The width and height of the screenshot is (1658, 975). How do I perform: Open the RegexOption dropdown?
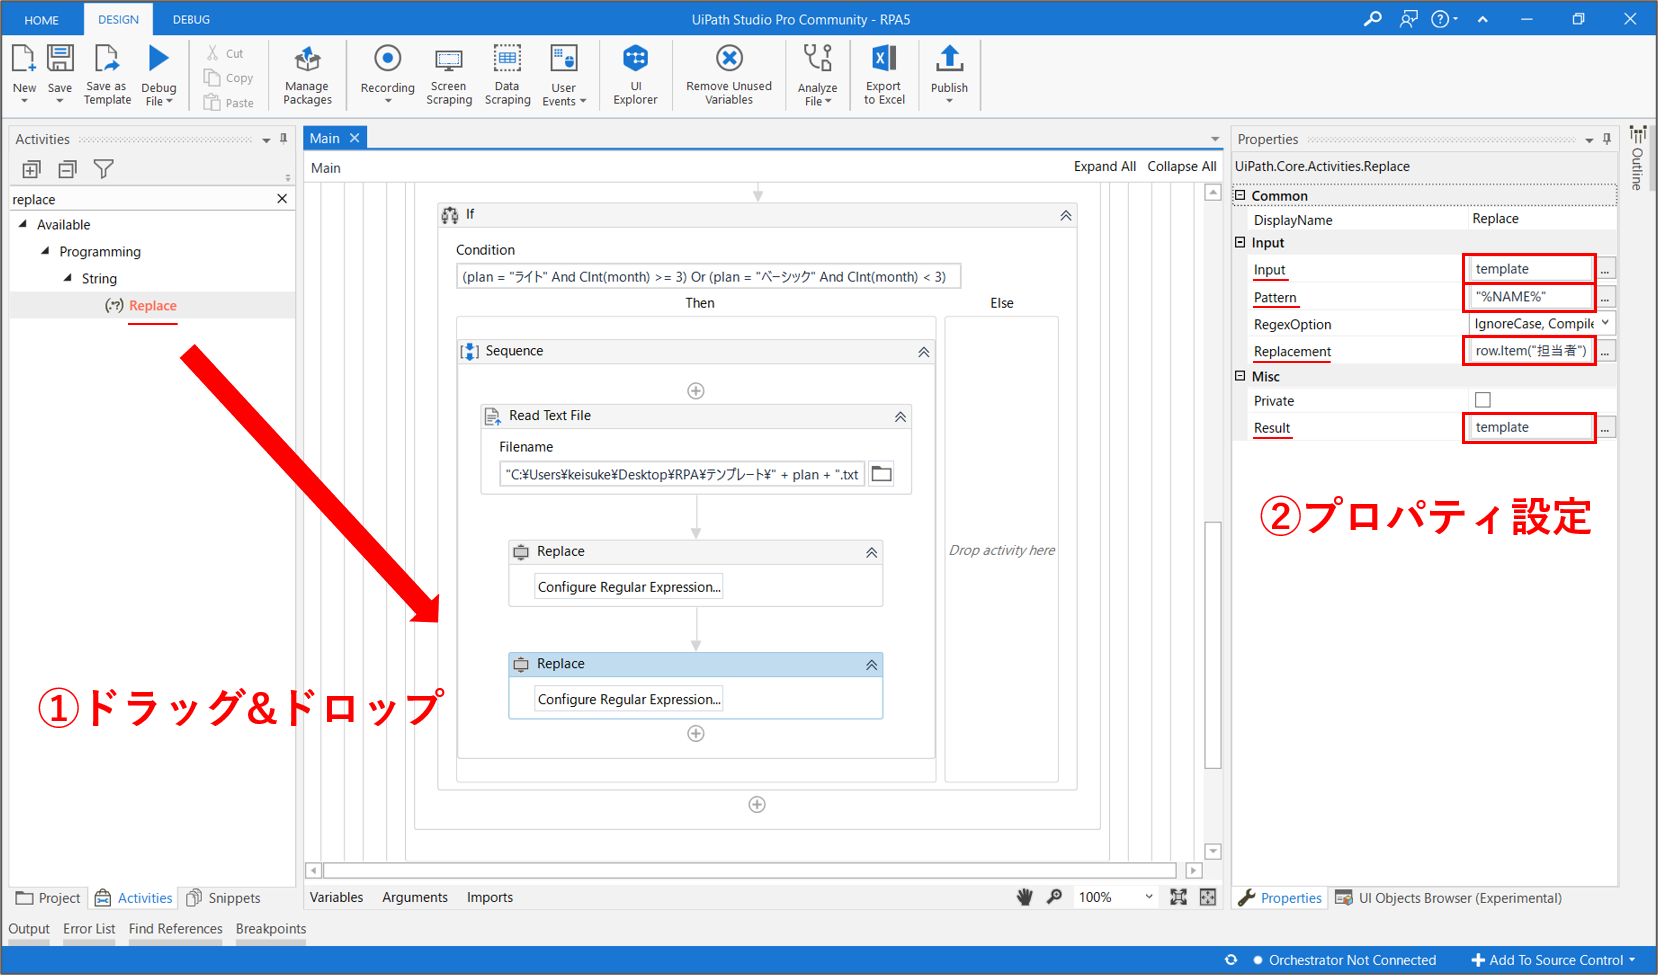(x=1605, y=324)
